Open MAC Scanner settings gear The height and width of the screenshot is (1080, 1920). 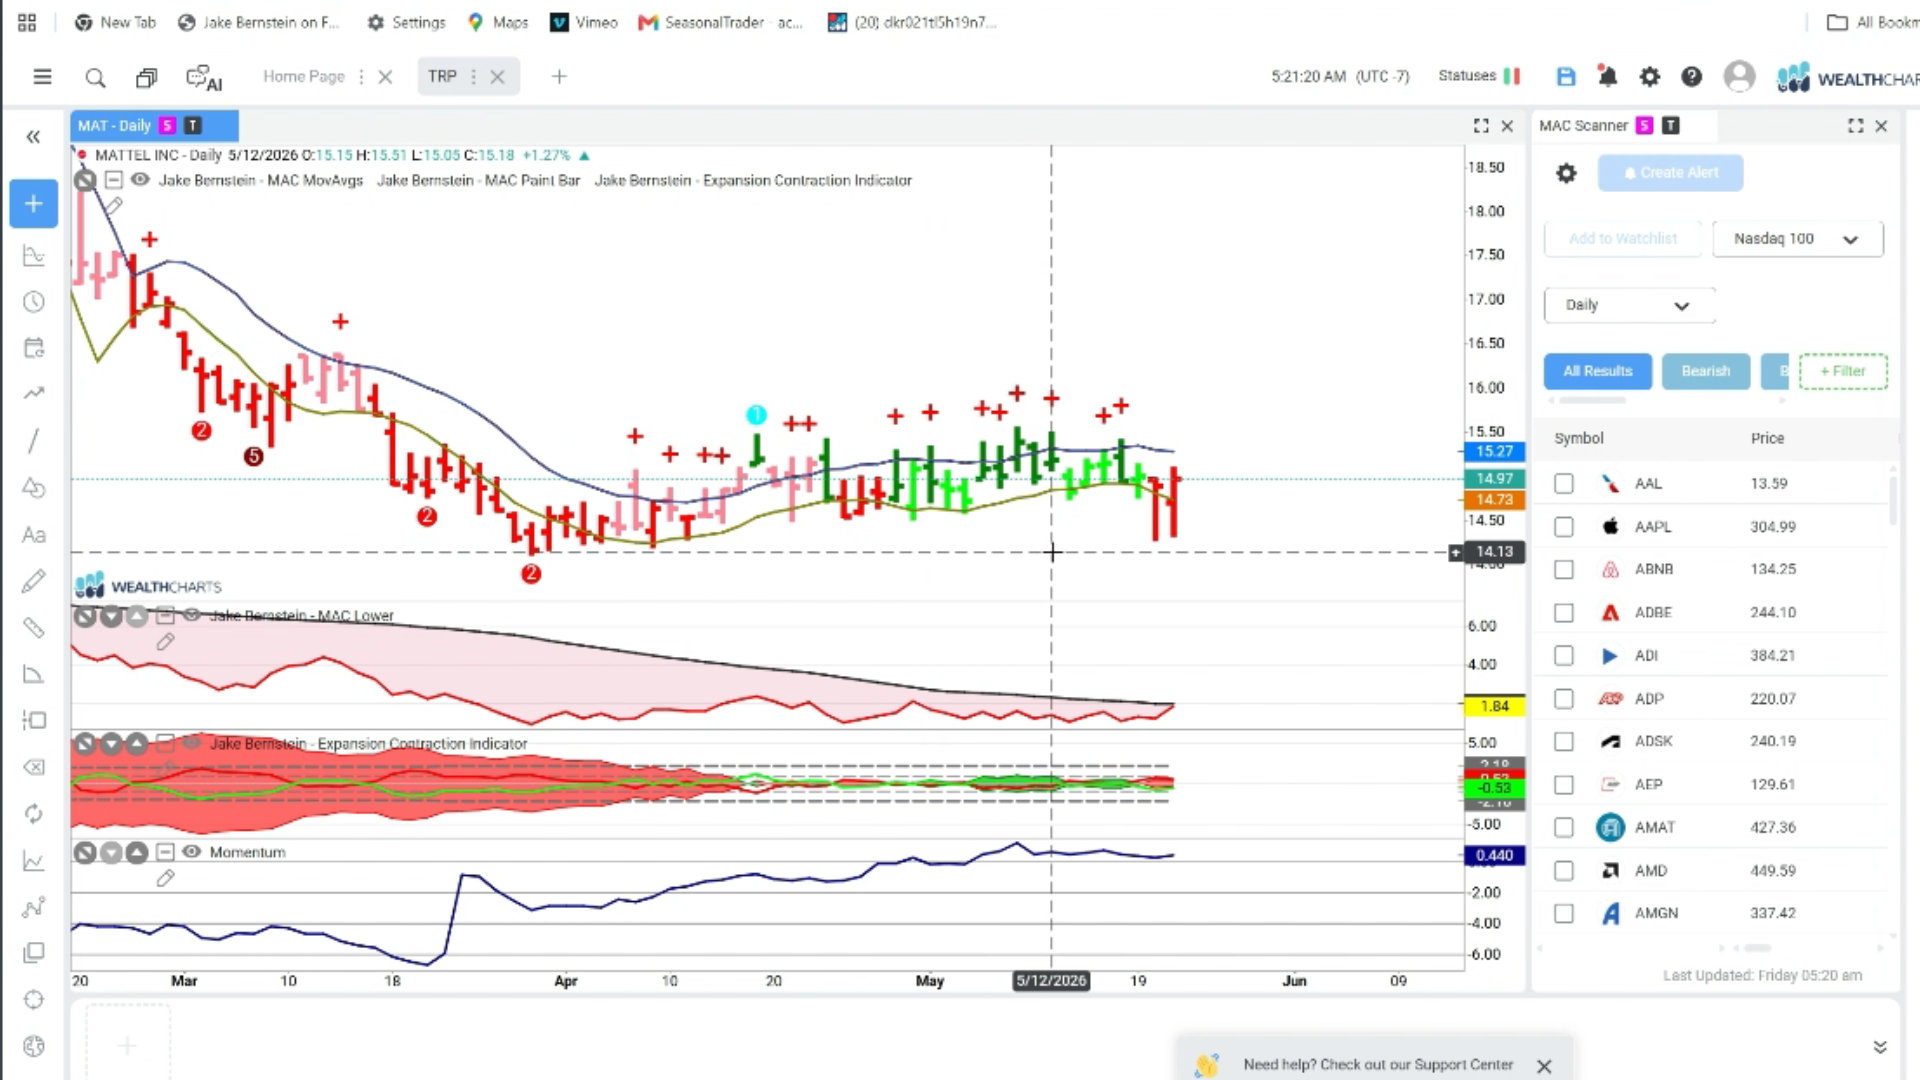pyautogui.click(x=1566, y=173)
